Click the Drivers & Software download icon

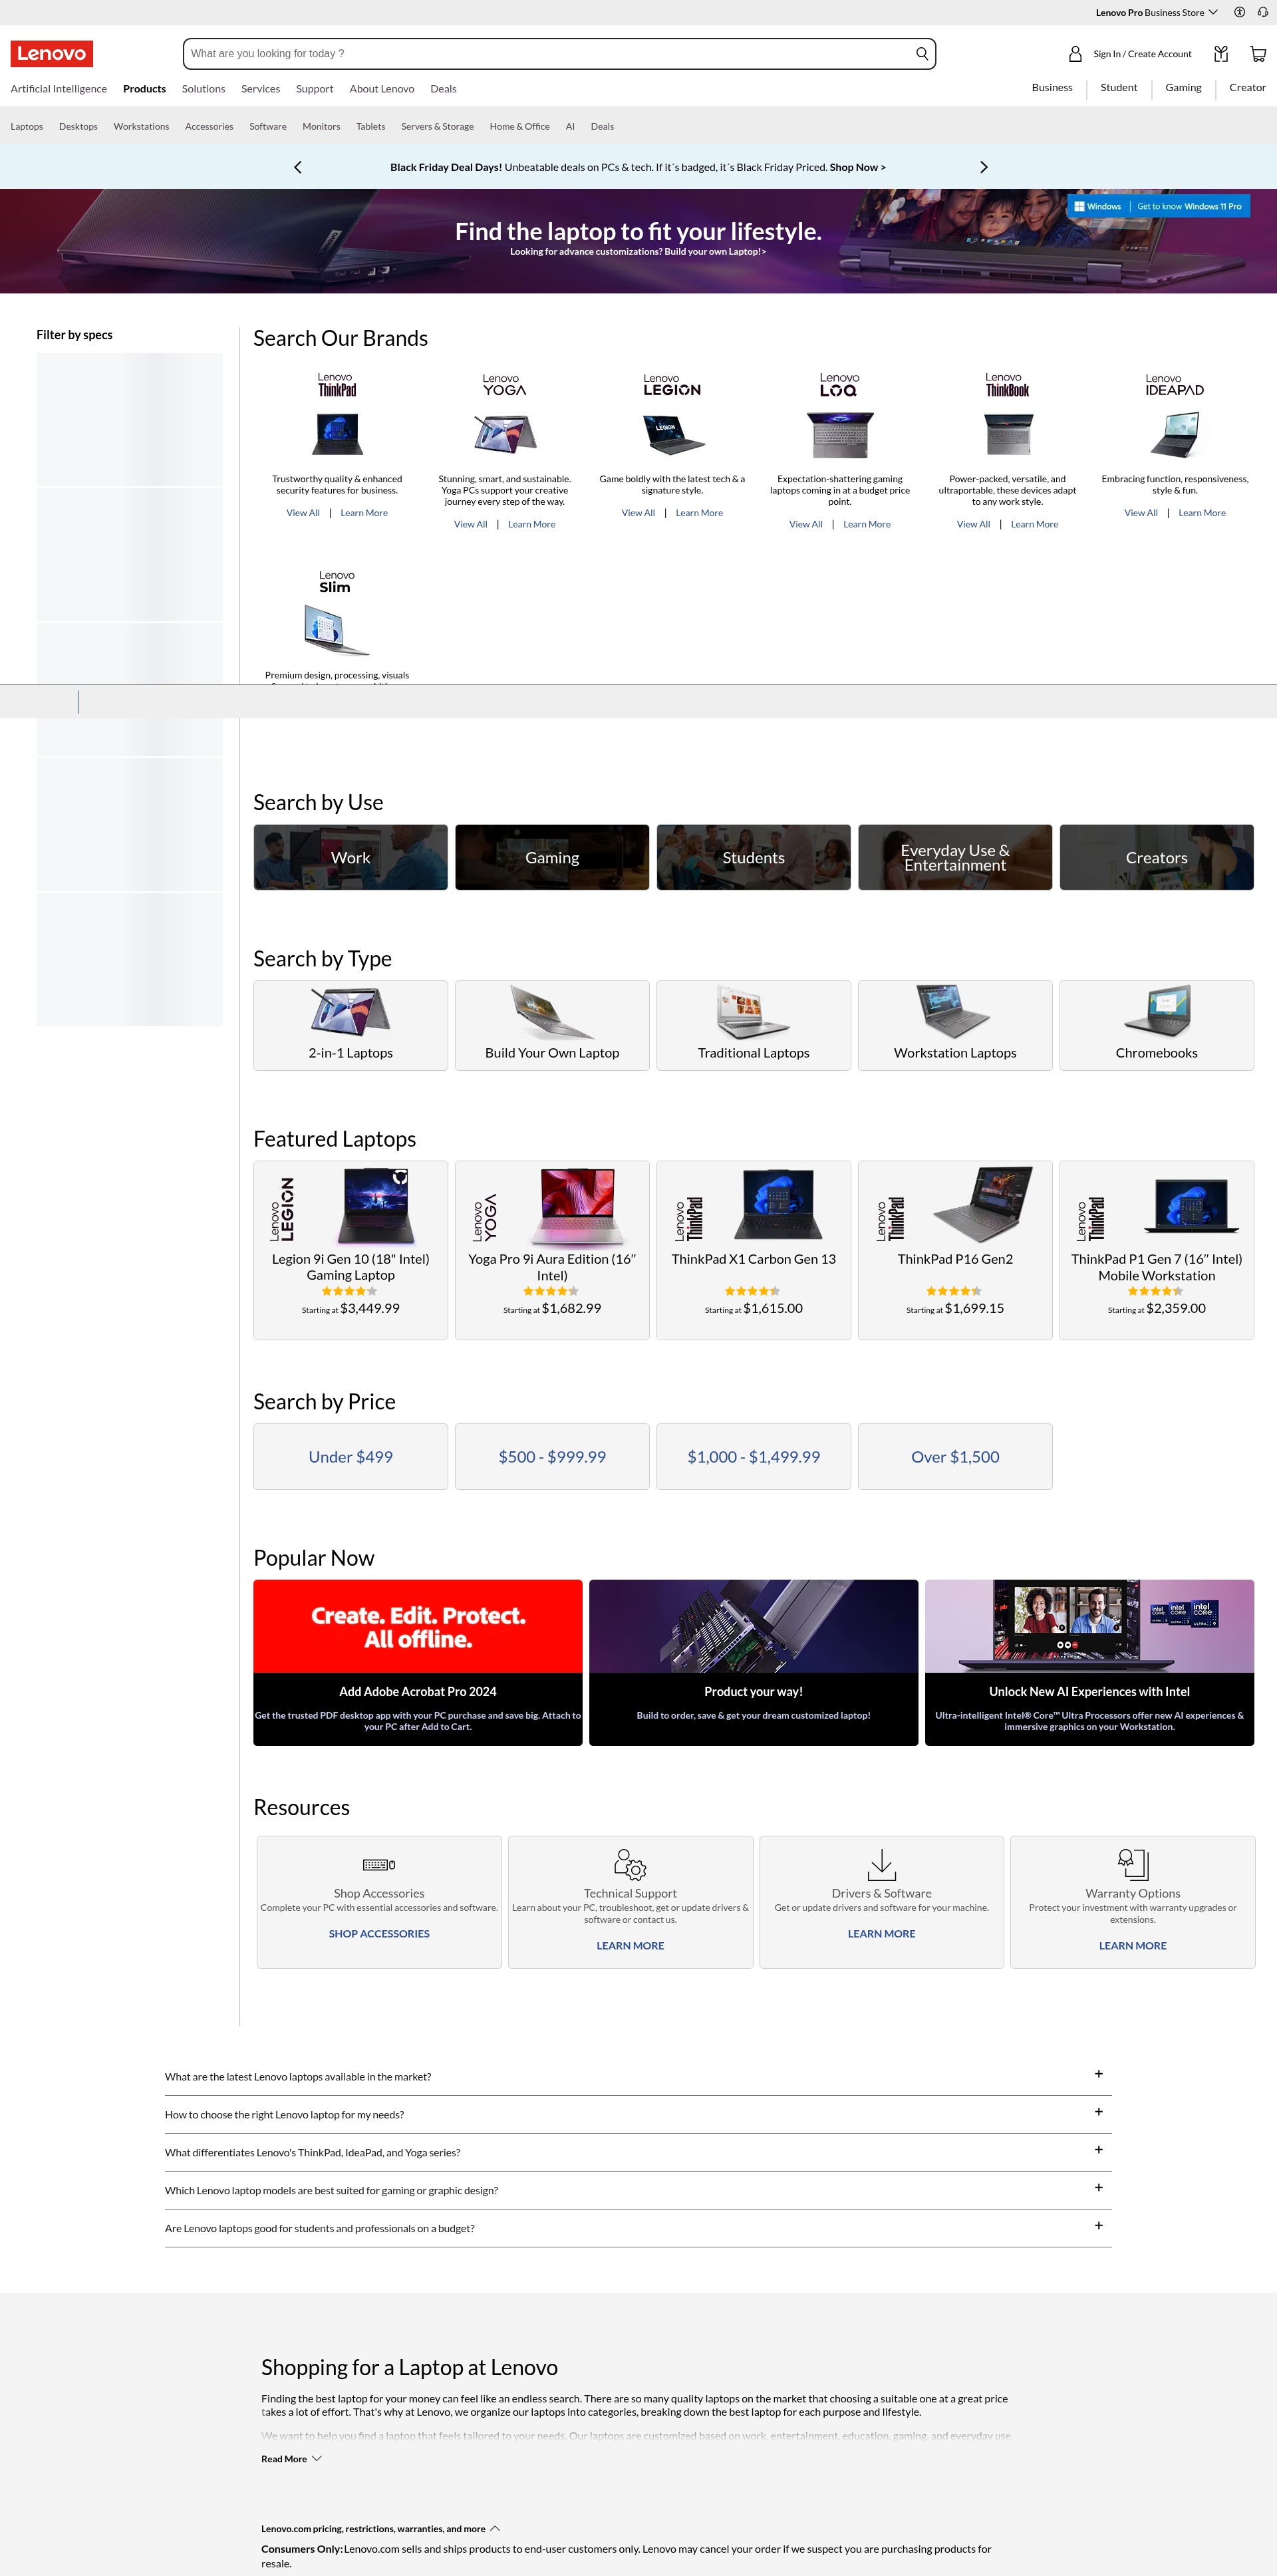pos(881,1864)
